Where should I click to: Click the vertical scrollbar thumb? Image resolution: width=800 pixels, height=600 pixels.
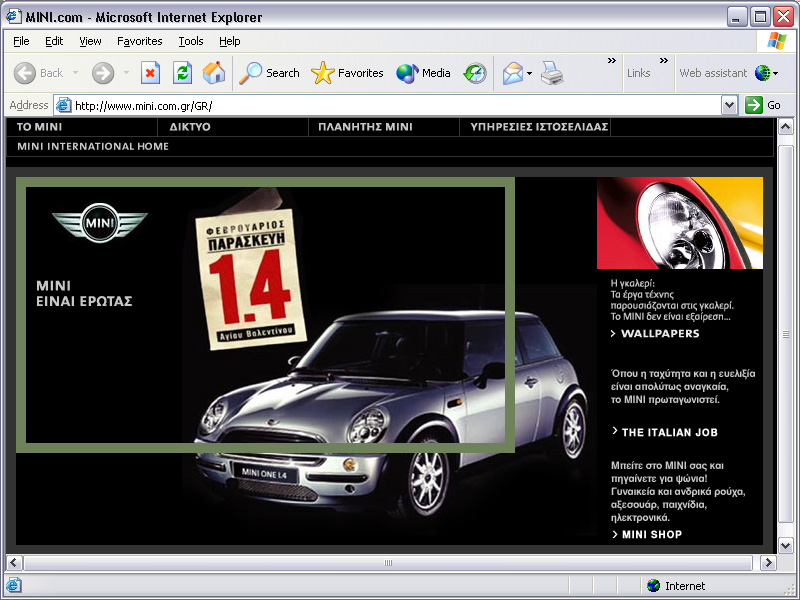[x=786, y=334]
